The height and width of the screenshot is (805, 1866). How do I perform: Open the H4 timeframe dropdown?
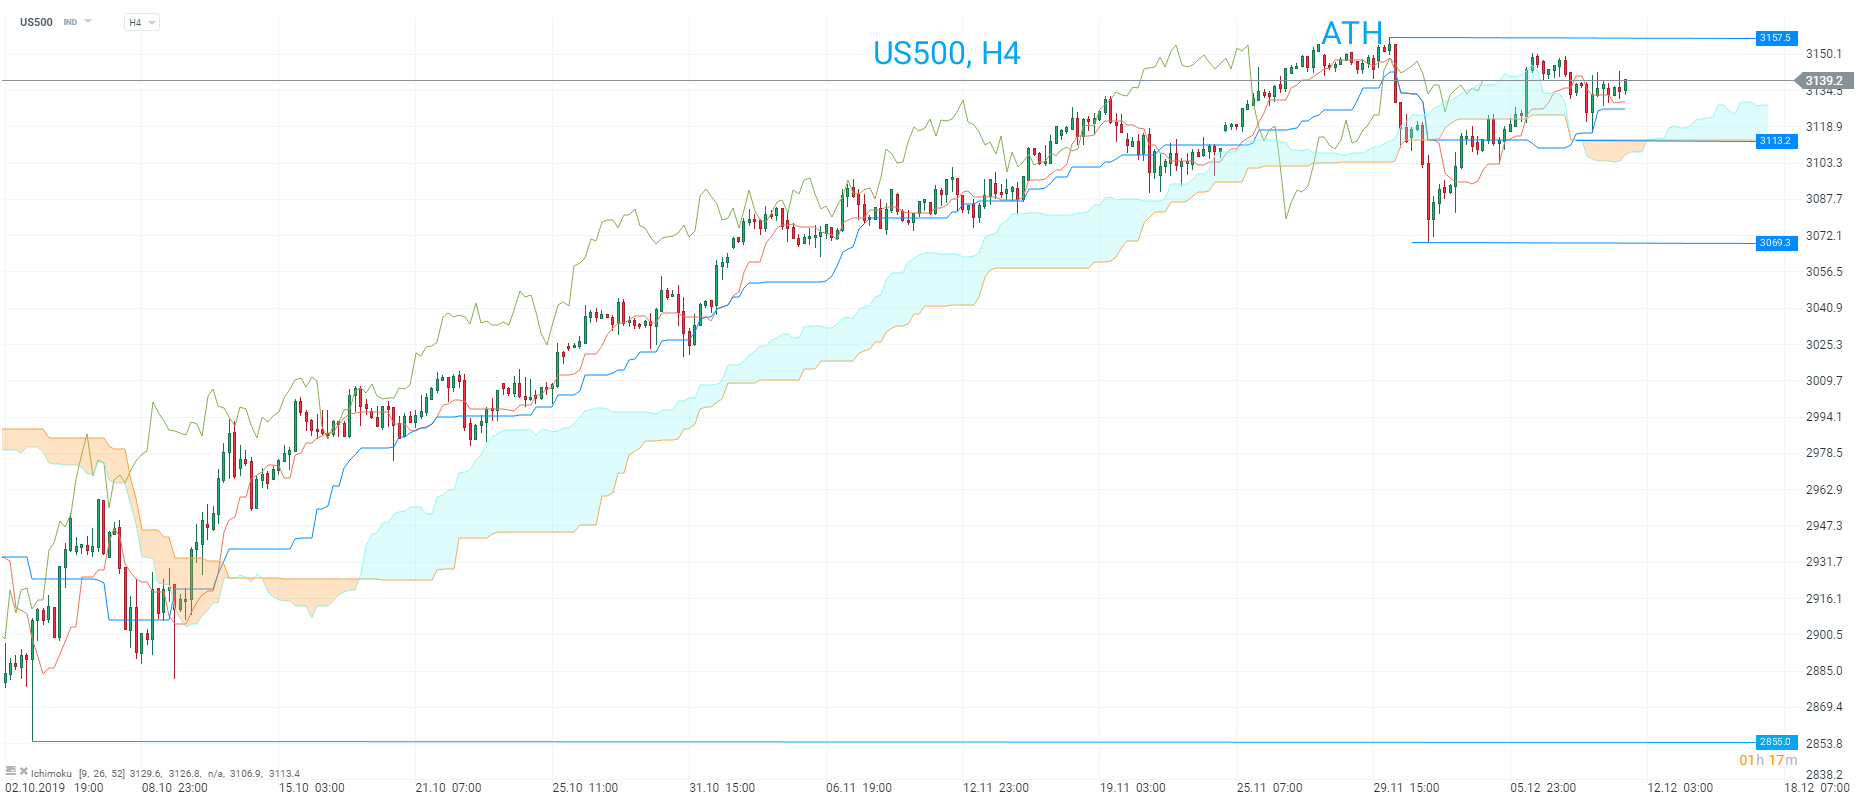click(142, 22)
